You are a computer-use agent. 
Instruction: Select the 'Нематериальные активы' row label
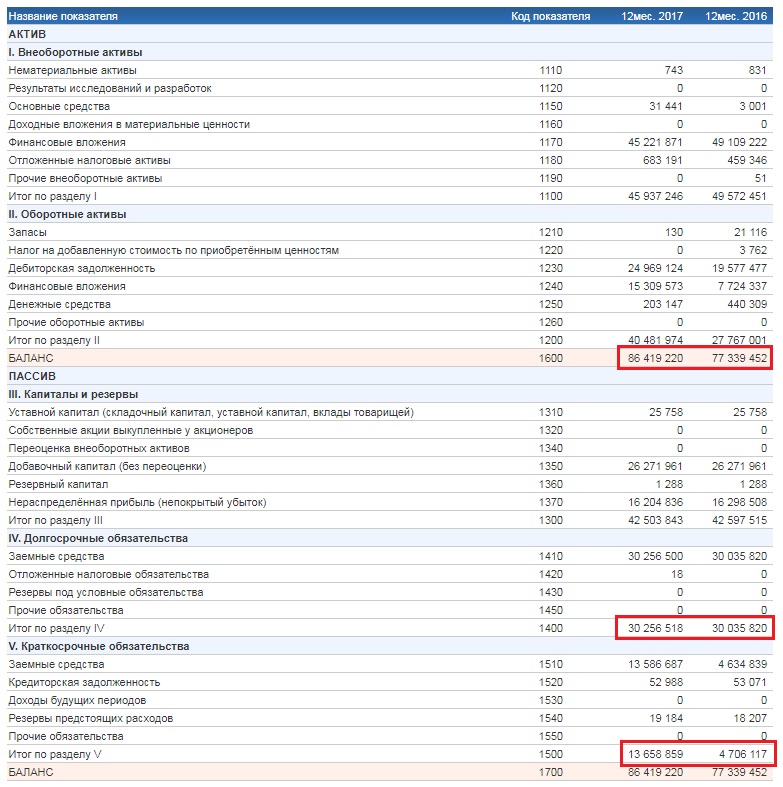click(72, 70)
